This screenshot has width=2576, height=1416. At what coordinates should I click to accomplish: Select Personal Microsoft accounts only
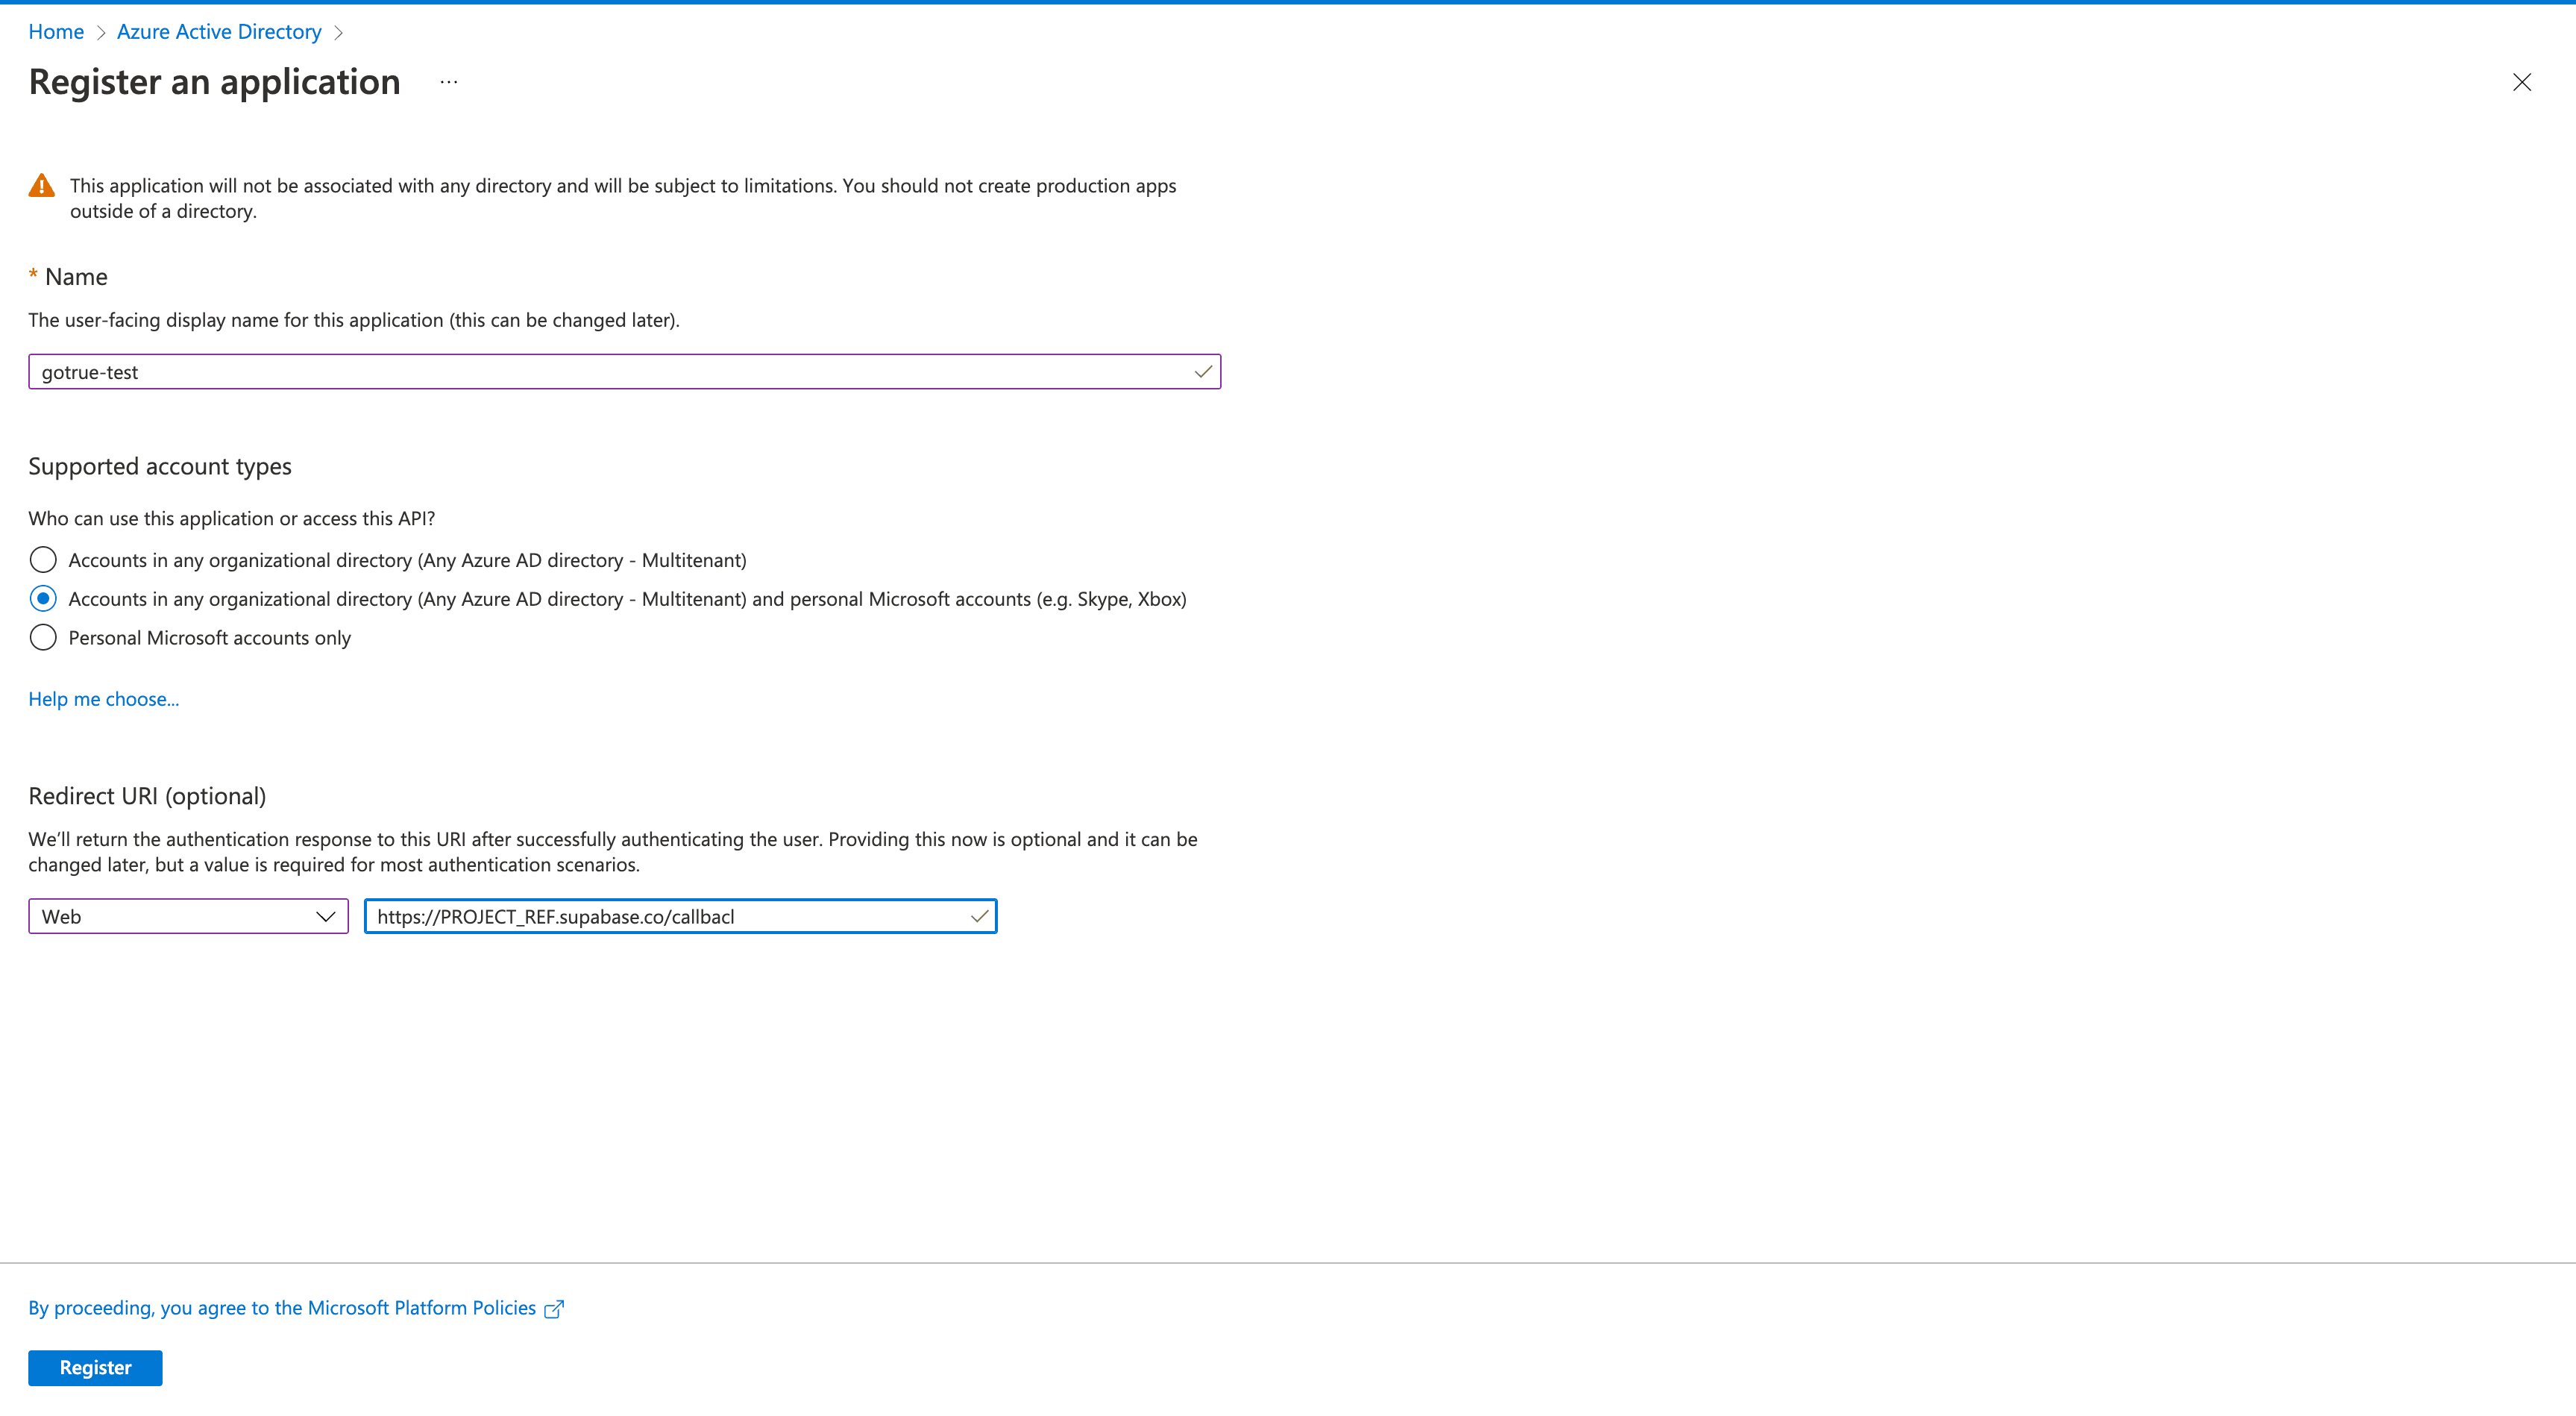coord(43,637)
